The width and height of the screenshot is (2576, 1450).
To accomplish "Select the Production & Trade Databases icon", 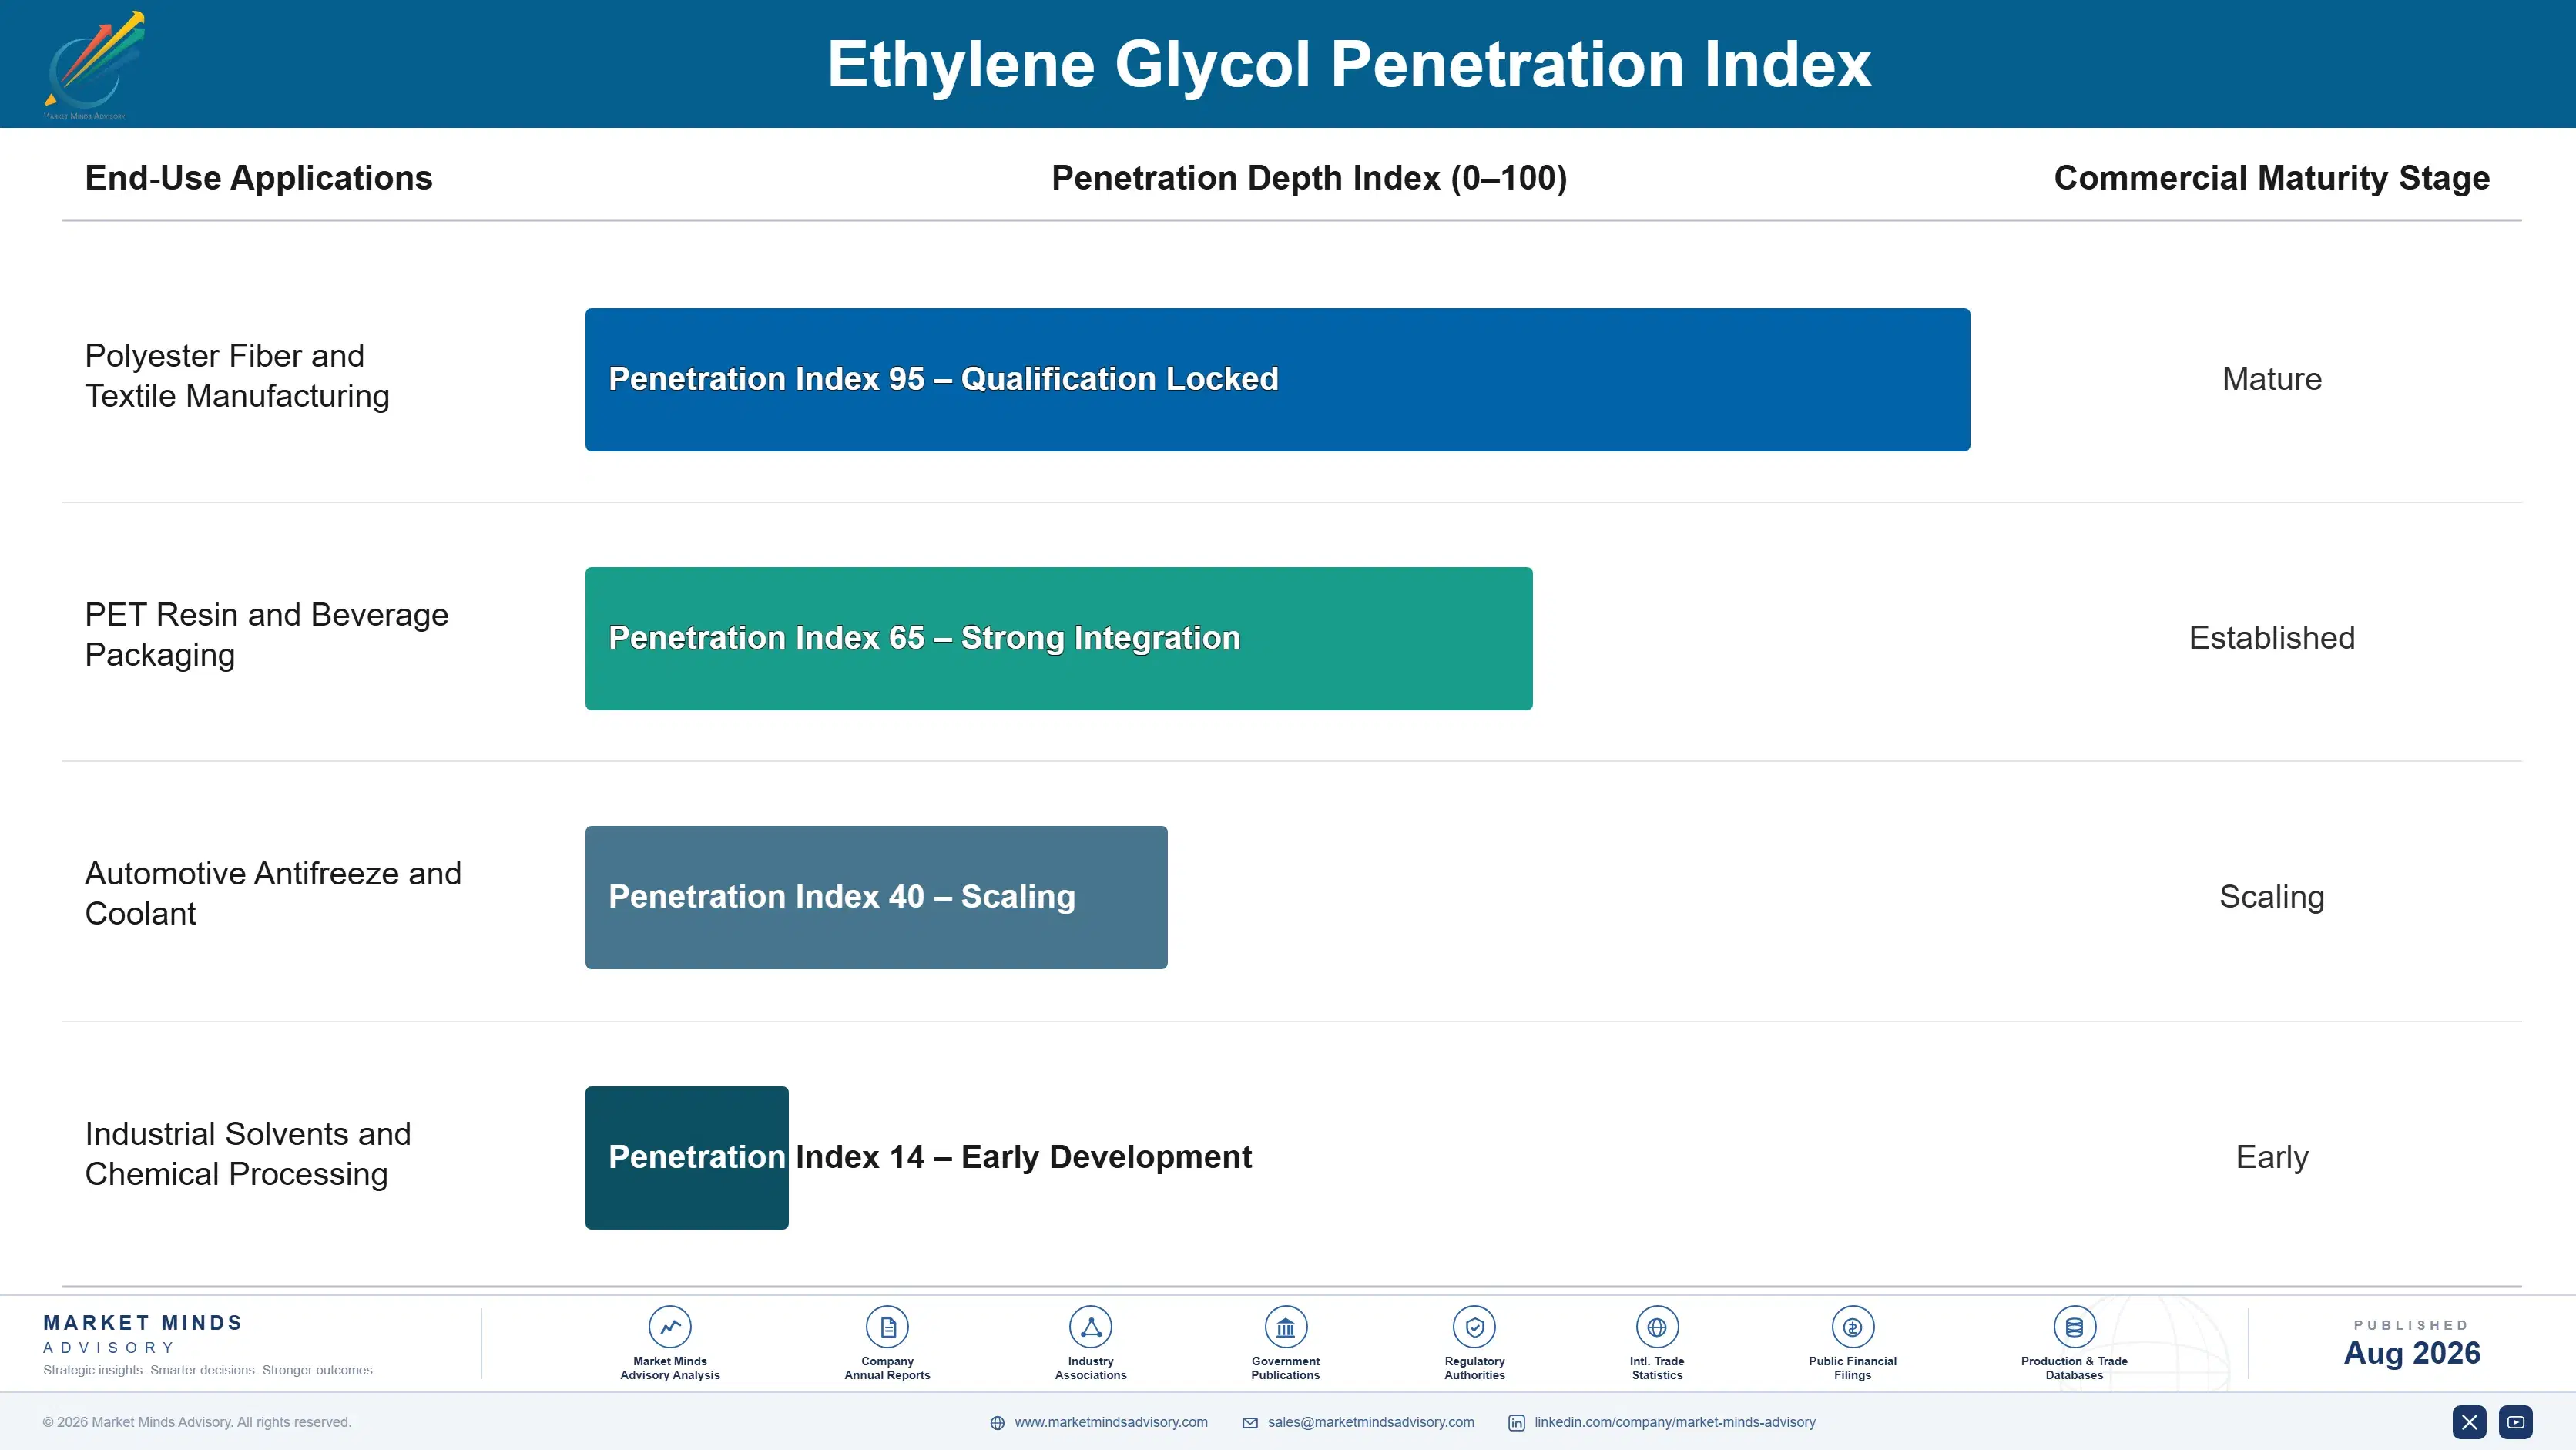I will coord(2074,1327).
